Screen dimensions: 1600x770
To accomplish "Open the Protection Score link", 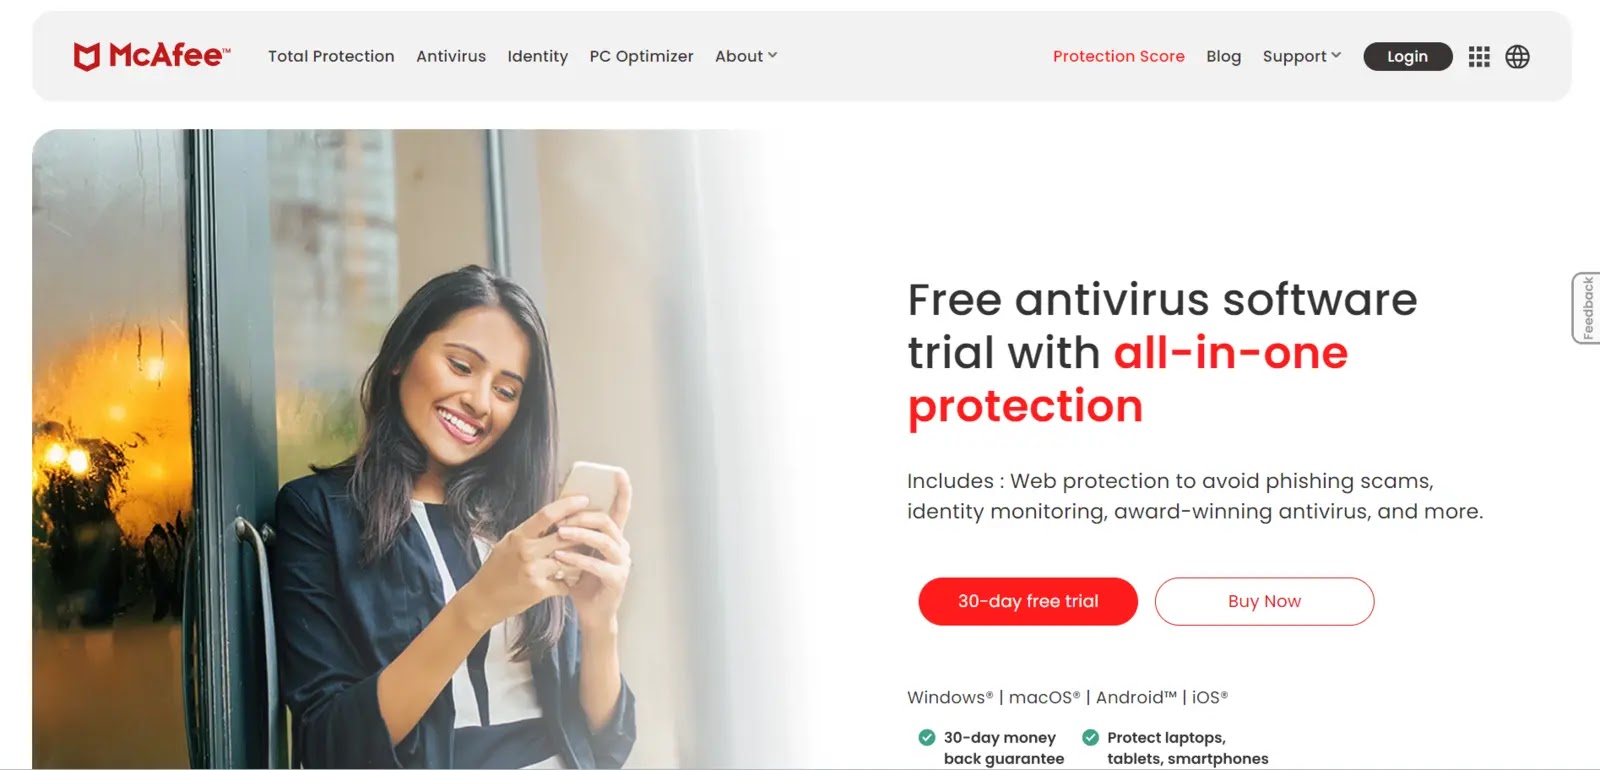I will (1118, 56).
